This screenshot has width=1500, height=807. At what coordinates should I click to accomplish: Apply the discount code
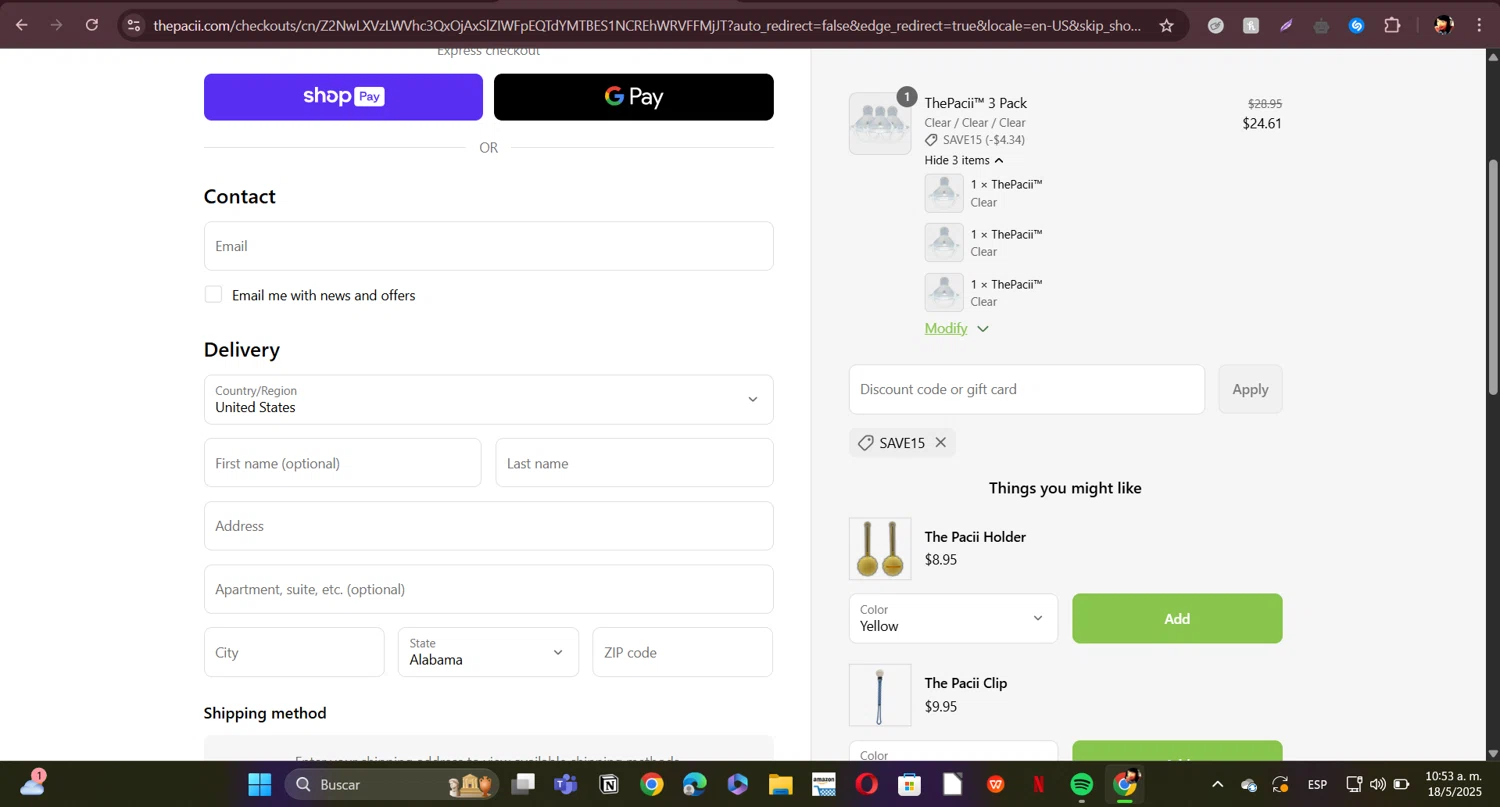1250,389
